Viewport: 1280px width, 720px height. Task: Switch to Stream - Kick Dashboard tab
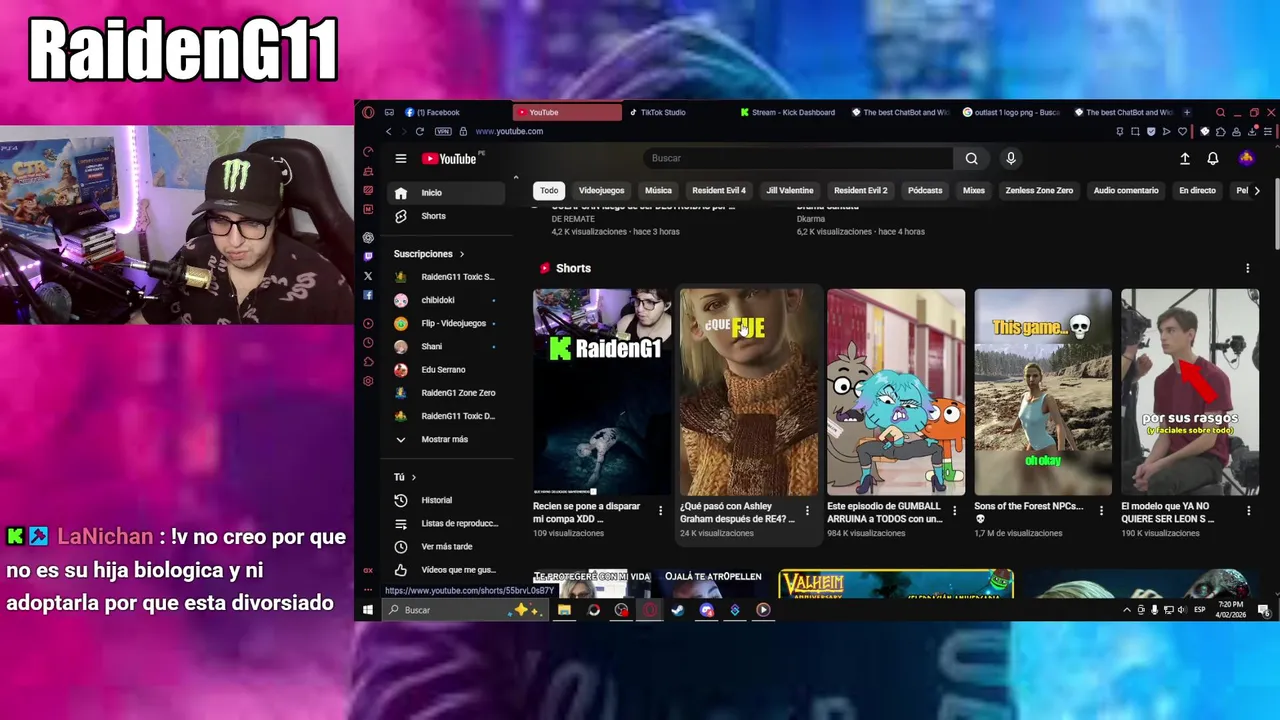[x=789, y=112]
